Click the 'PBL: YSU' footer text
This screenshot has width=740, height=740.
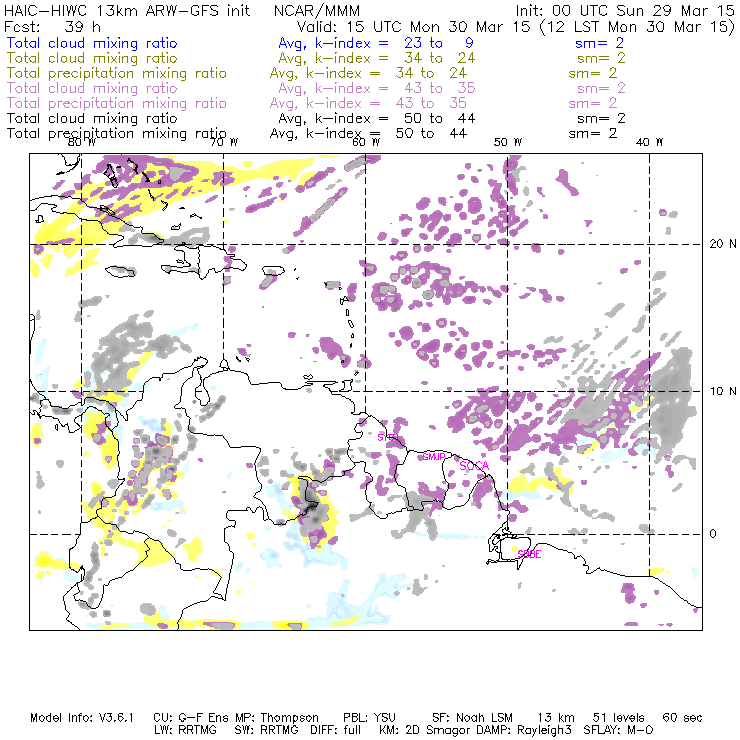click(x=370, y=718)
